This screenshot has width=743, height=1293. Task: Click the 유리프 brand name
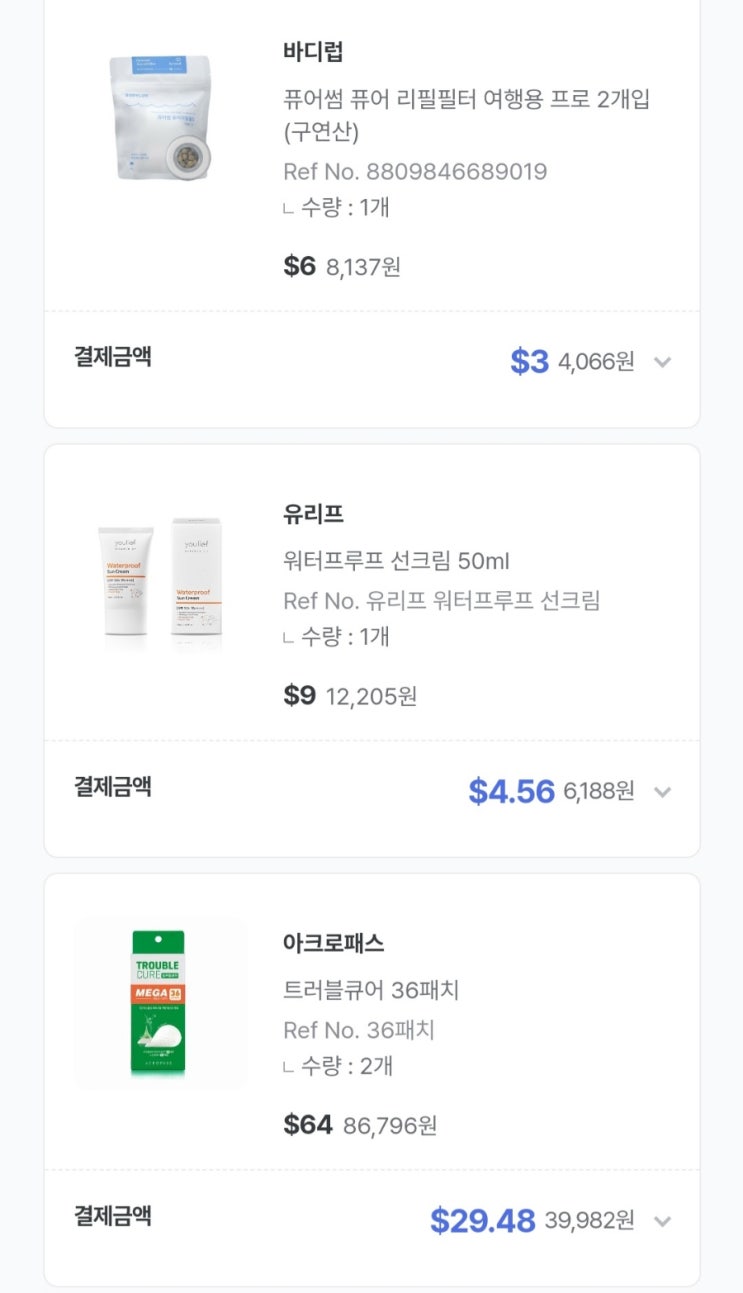[x=313, y=515]
